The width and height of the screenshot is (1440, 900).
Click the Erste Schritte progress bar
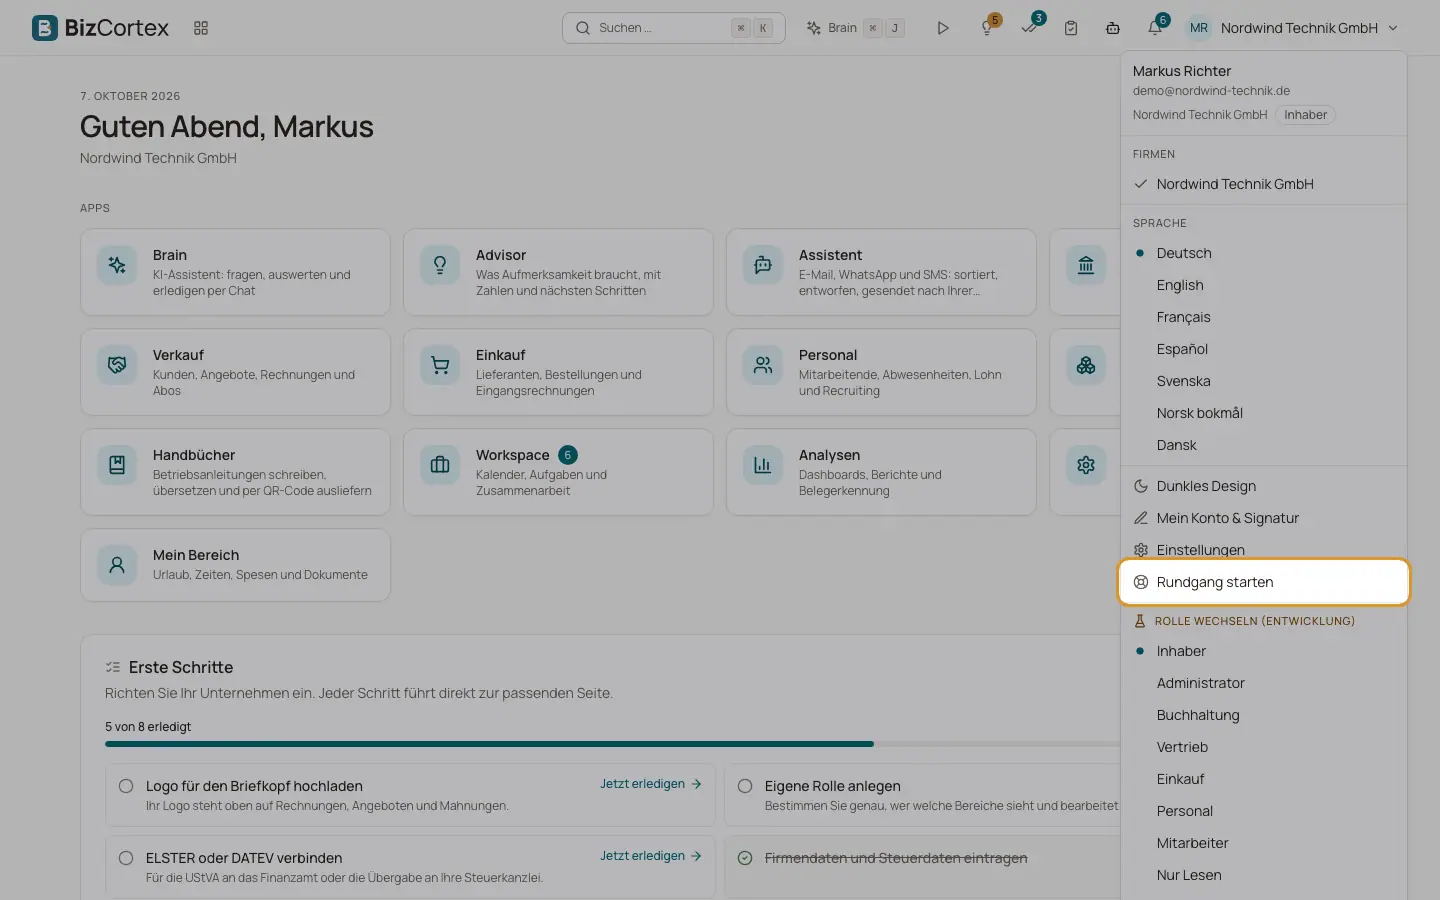coord(612,744)
